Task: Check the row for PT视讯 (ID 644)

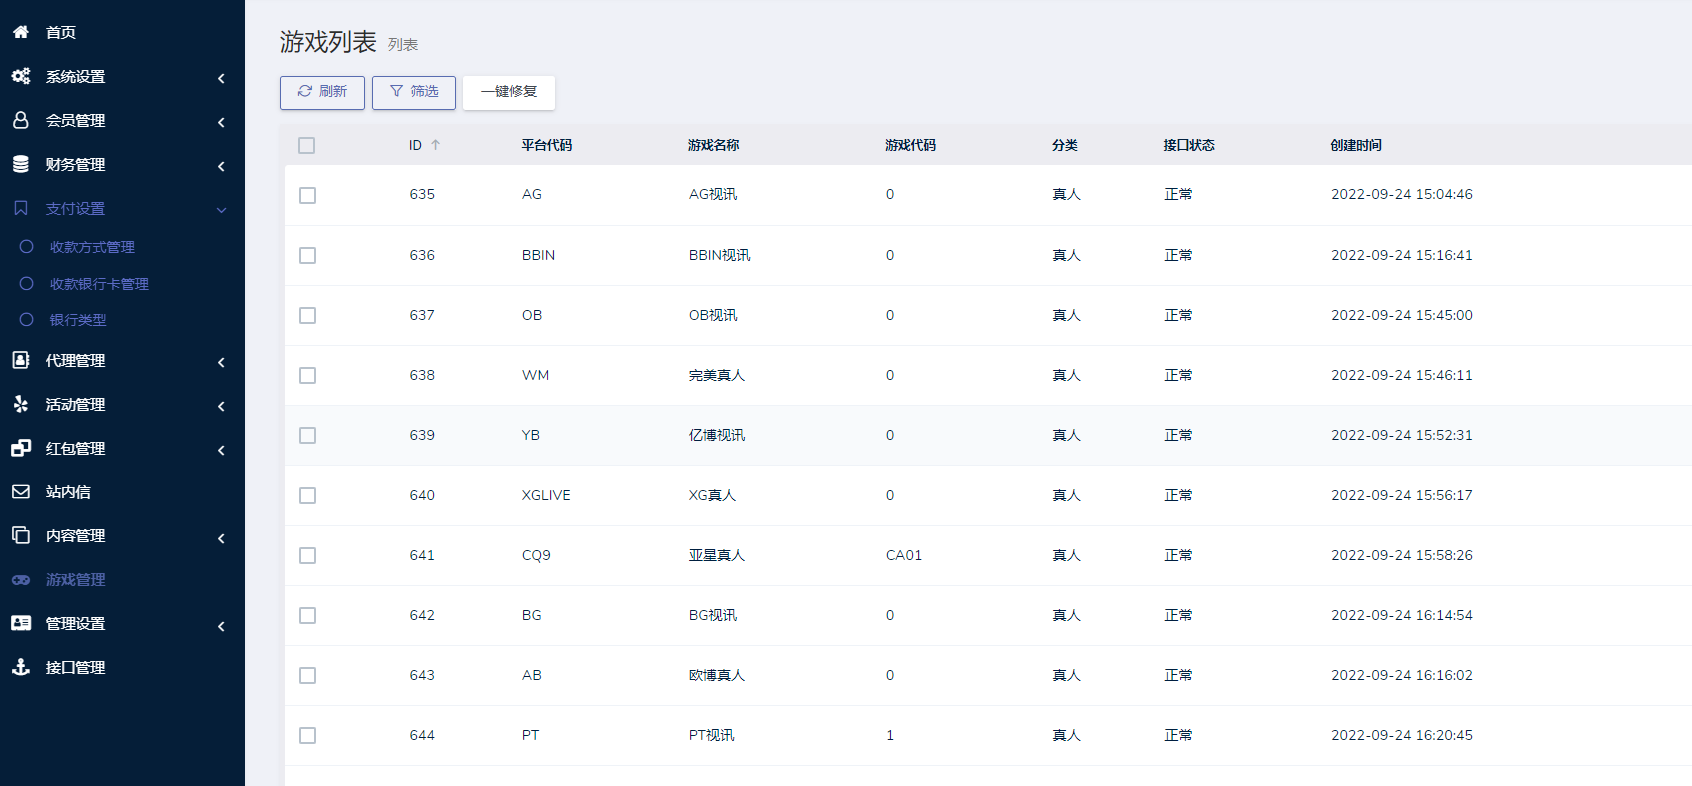Action: pos(307,735)
